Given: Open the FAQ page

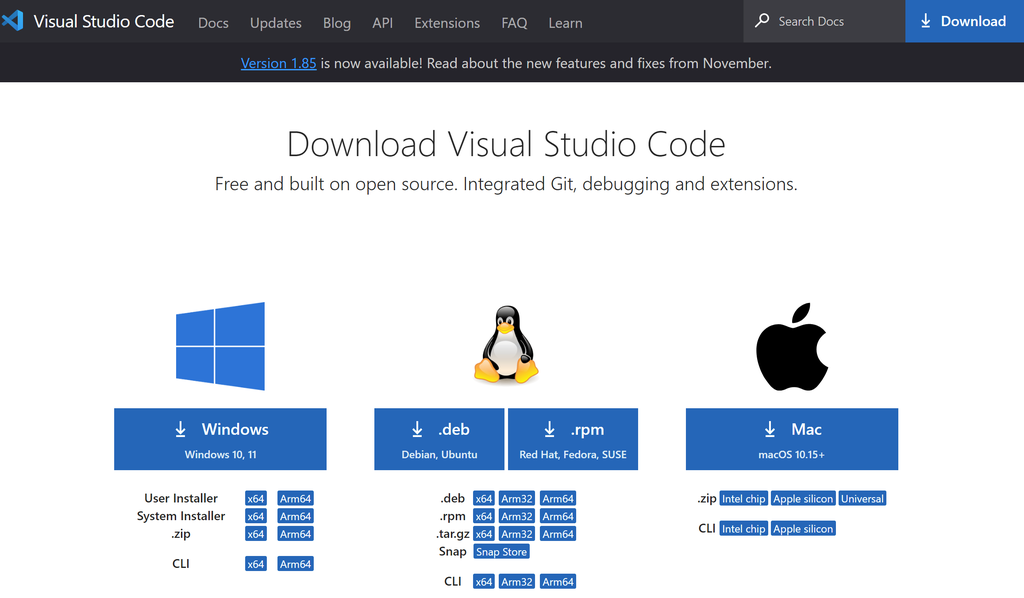Looking at the screenshot, I should pyautogui.click(x=514, y=23).
